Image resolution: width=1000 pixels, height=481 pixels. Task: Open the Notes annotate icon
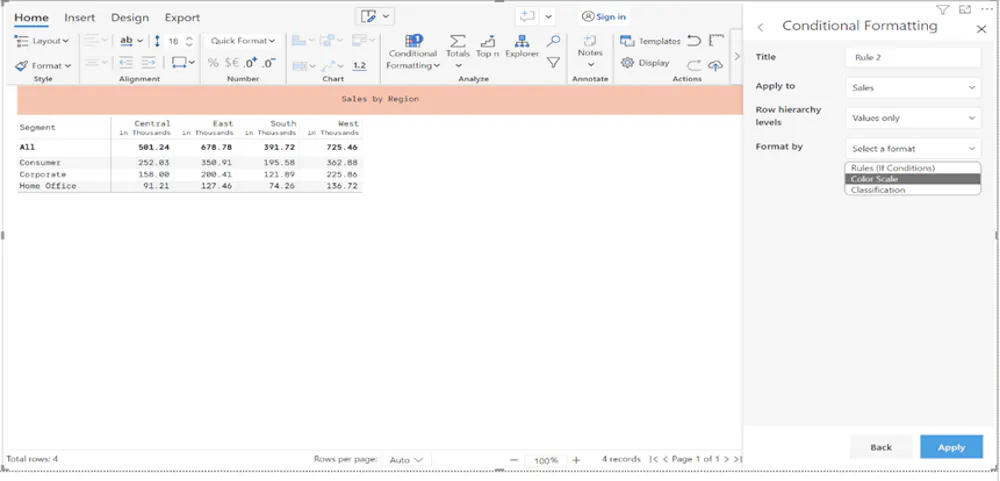590,41
